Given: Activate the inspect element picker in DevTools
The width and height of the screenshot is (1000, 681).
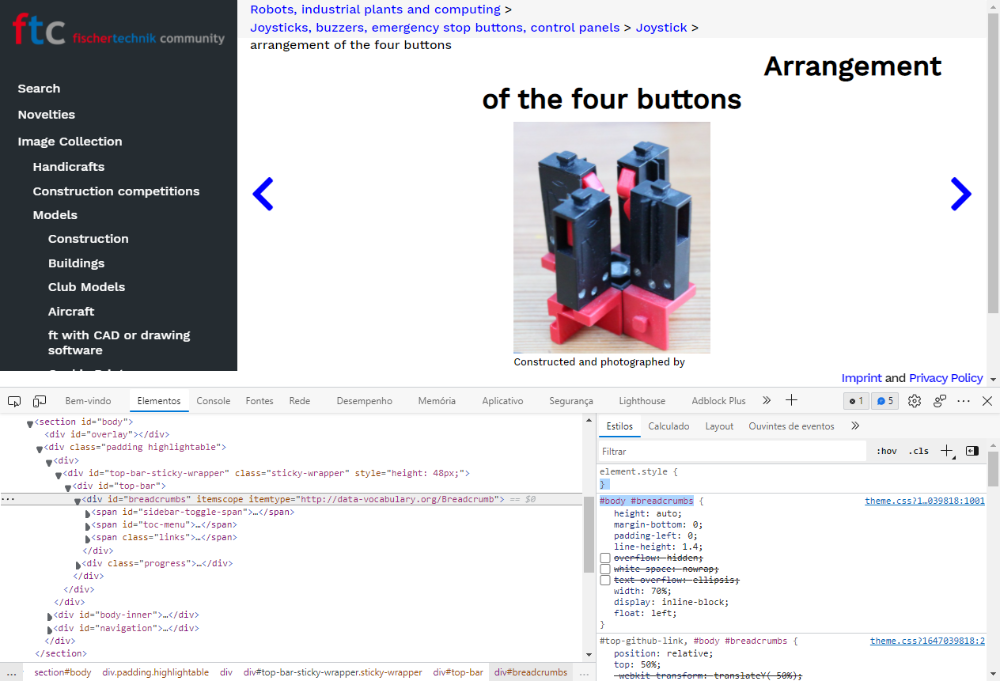Looking at the screenshot, I should point(14,401).
